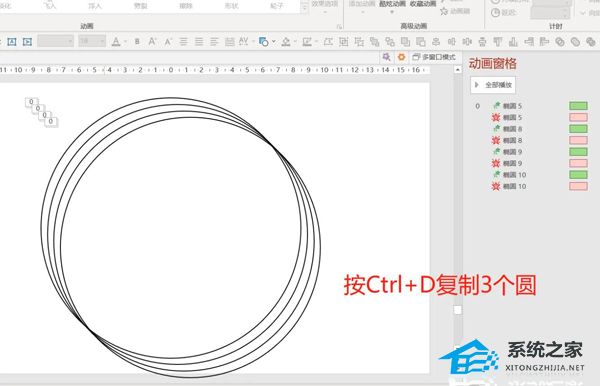The width and height of the screenshot is (600, 386).
Task: Click the font color A icon
Action: 116,41
